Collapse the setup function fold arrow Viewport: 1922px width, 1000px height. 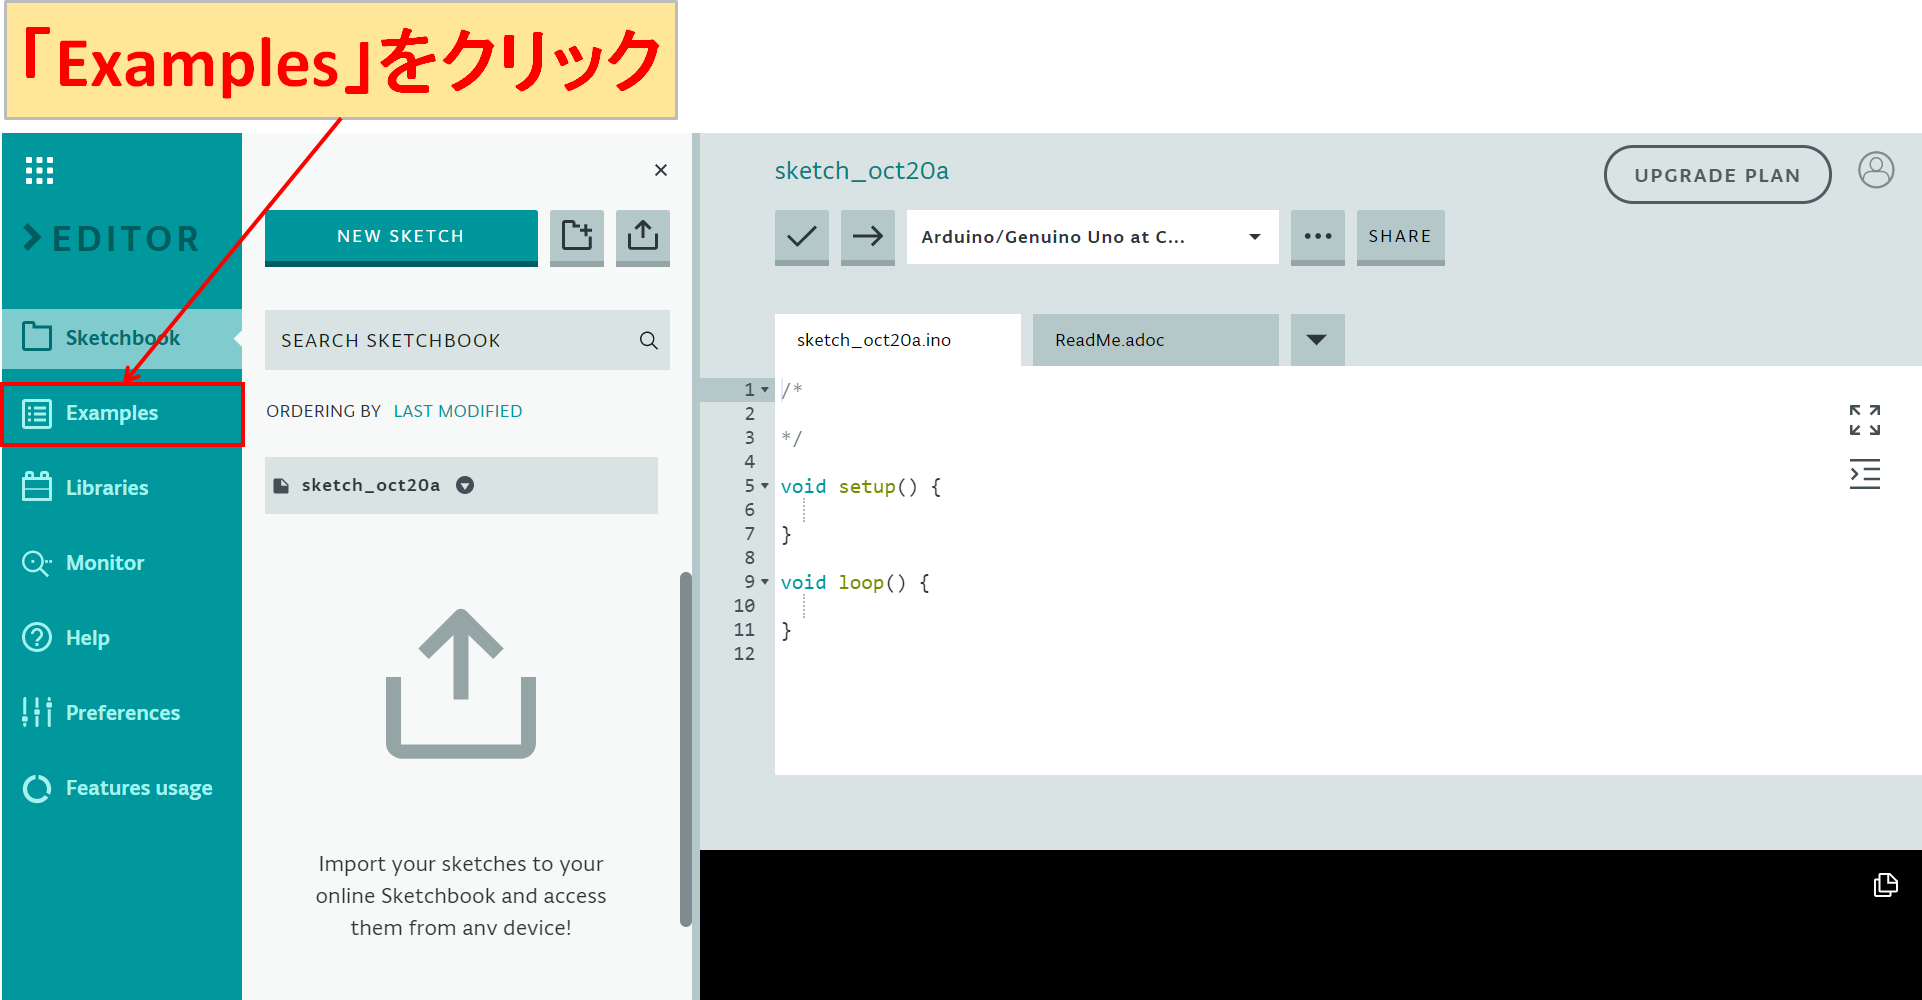[764, 486]
